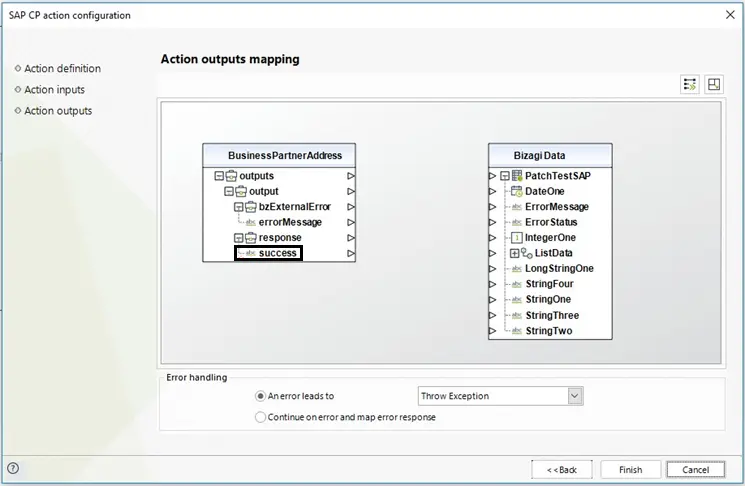The image size is (745, 486).
Task: Click the PatchTestSAP entity table icon
Action: pyautogui.click(x=517, y=176)
